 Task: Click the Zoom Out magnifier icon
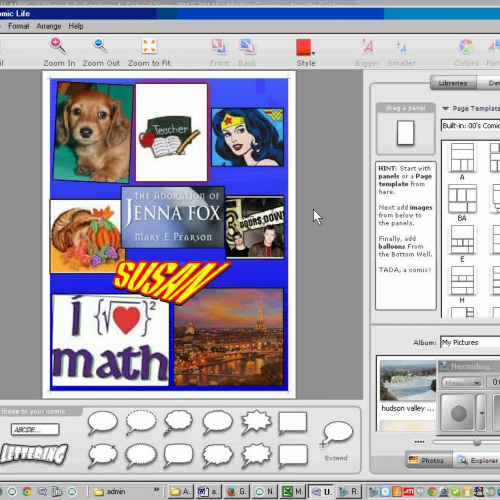point(100,46)
